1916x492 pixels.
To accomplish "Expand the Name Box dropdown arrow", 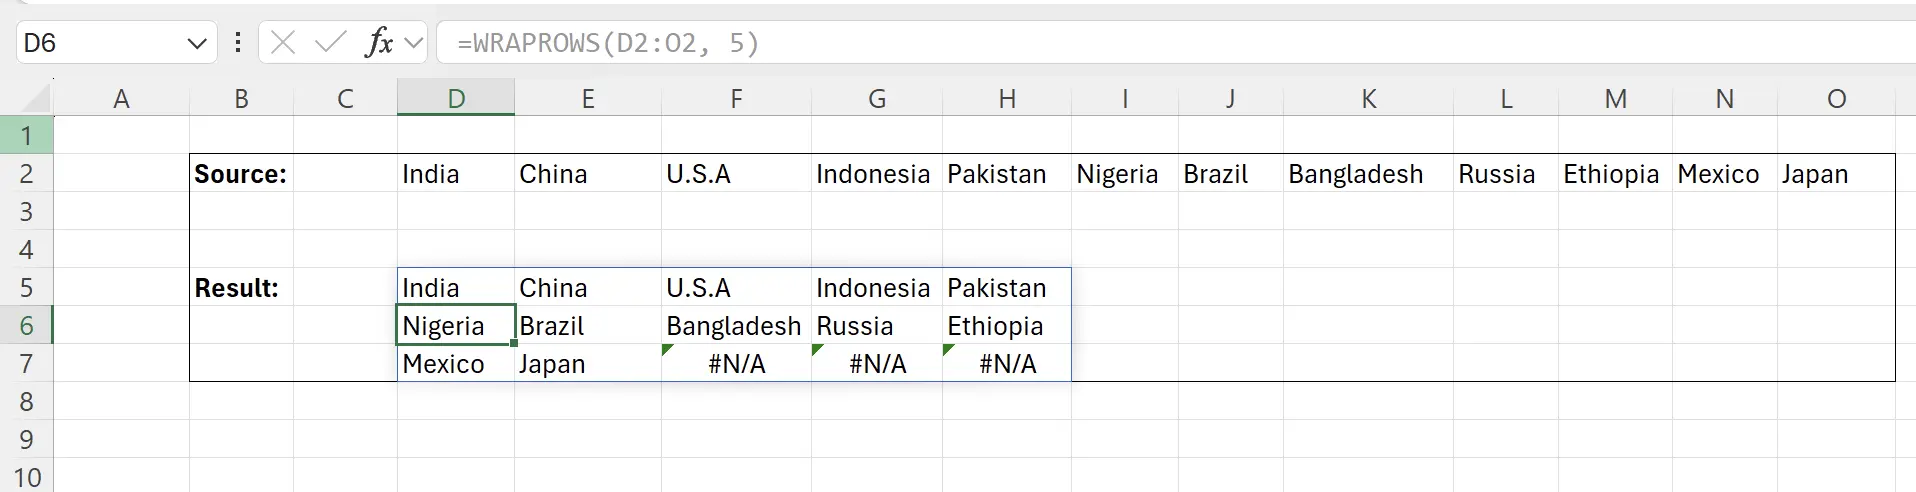I will point(196,43).
